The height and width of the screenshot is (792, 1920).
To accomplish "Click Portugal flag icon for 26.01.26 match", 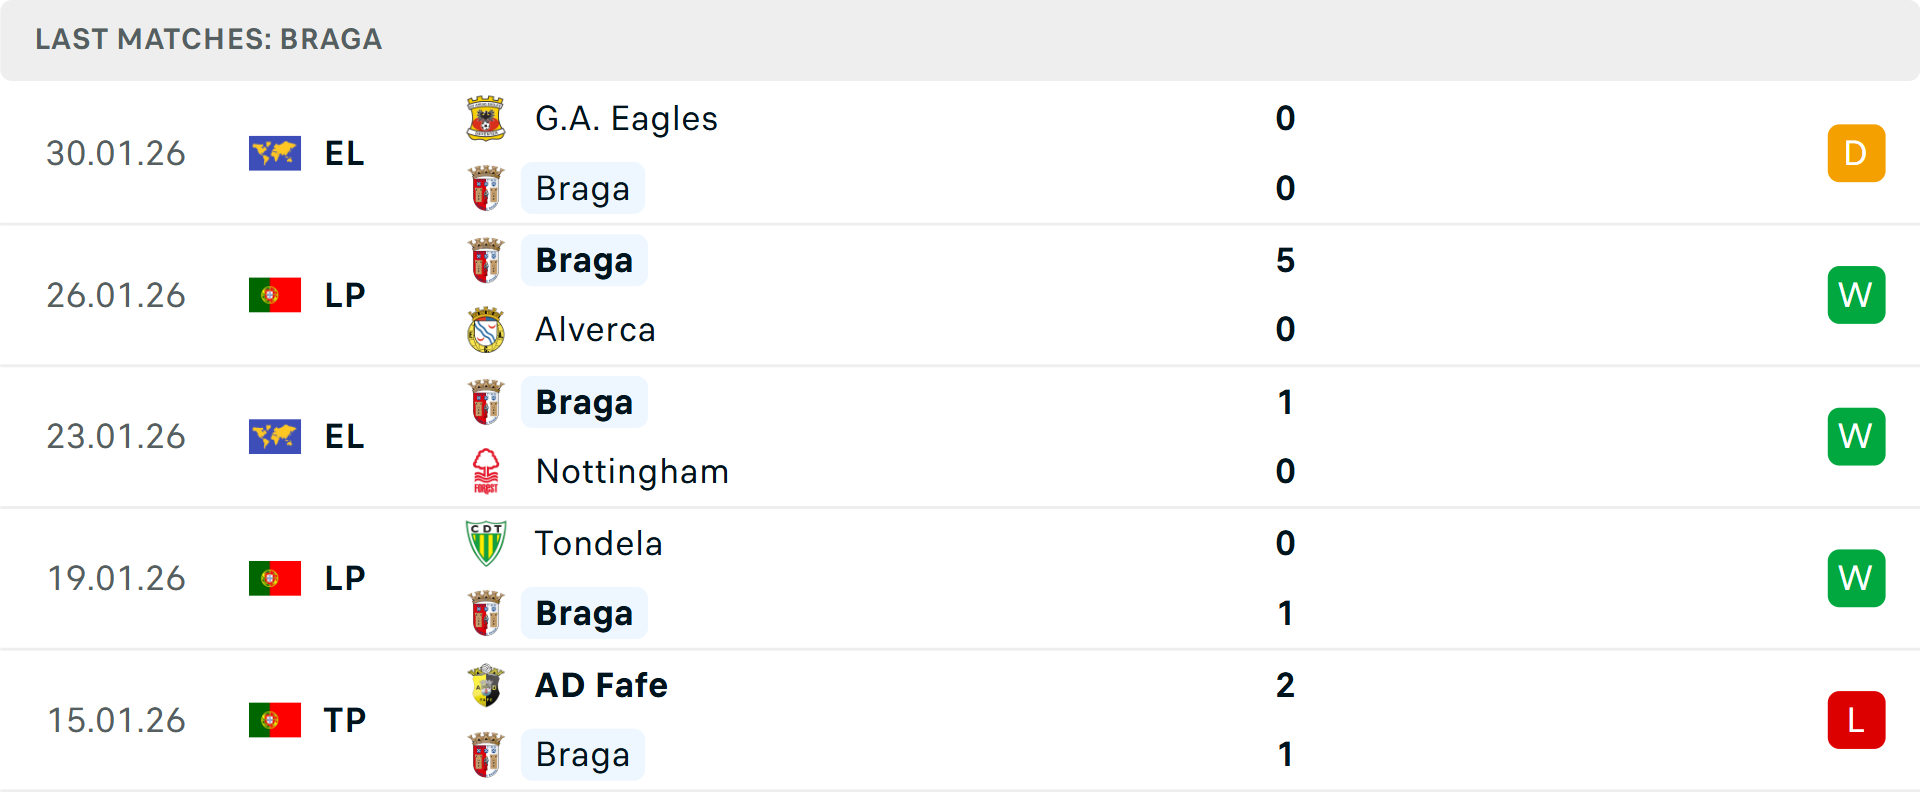I will (275, 295).
